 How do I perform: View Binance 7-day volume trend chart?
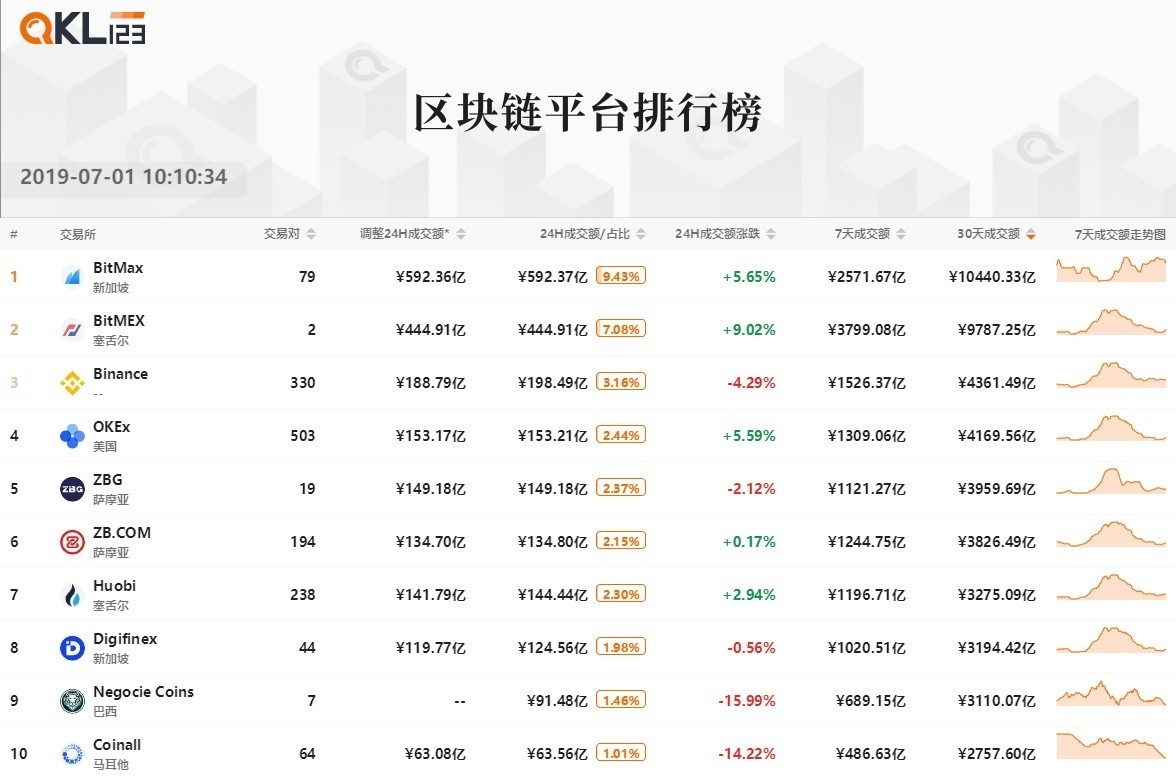pos(1111,374)
